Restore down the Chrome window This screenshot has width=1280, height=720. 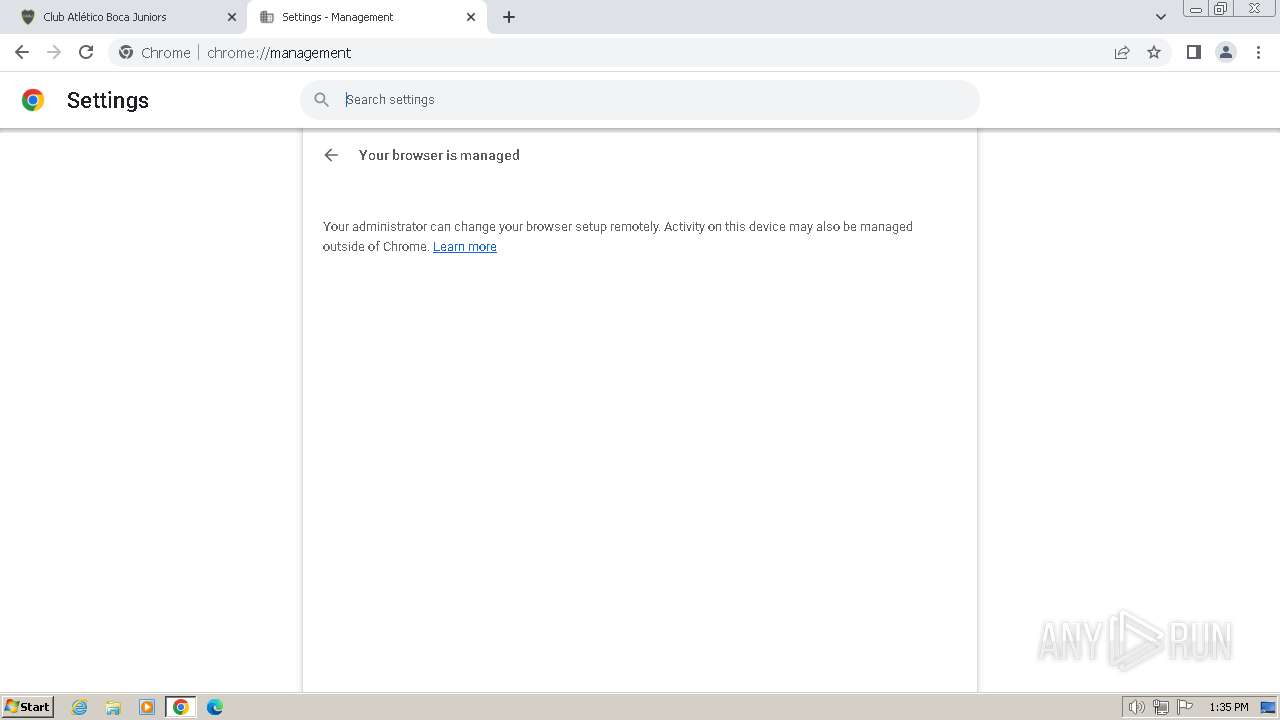1221,9
